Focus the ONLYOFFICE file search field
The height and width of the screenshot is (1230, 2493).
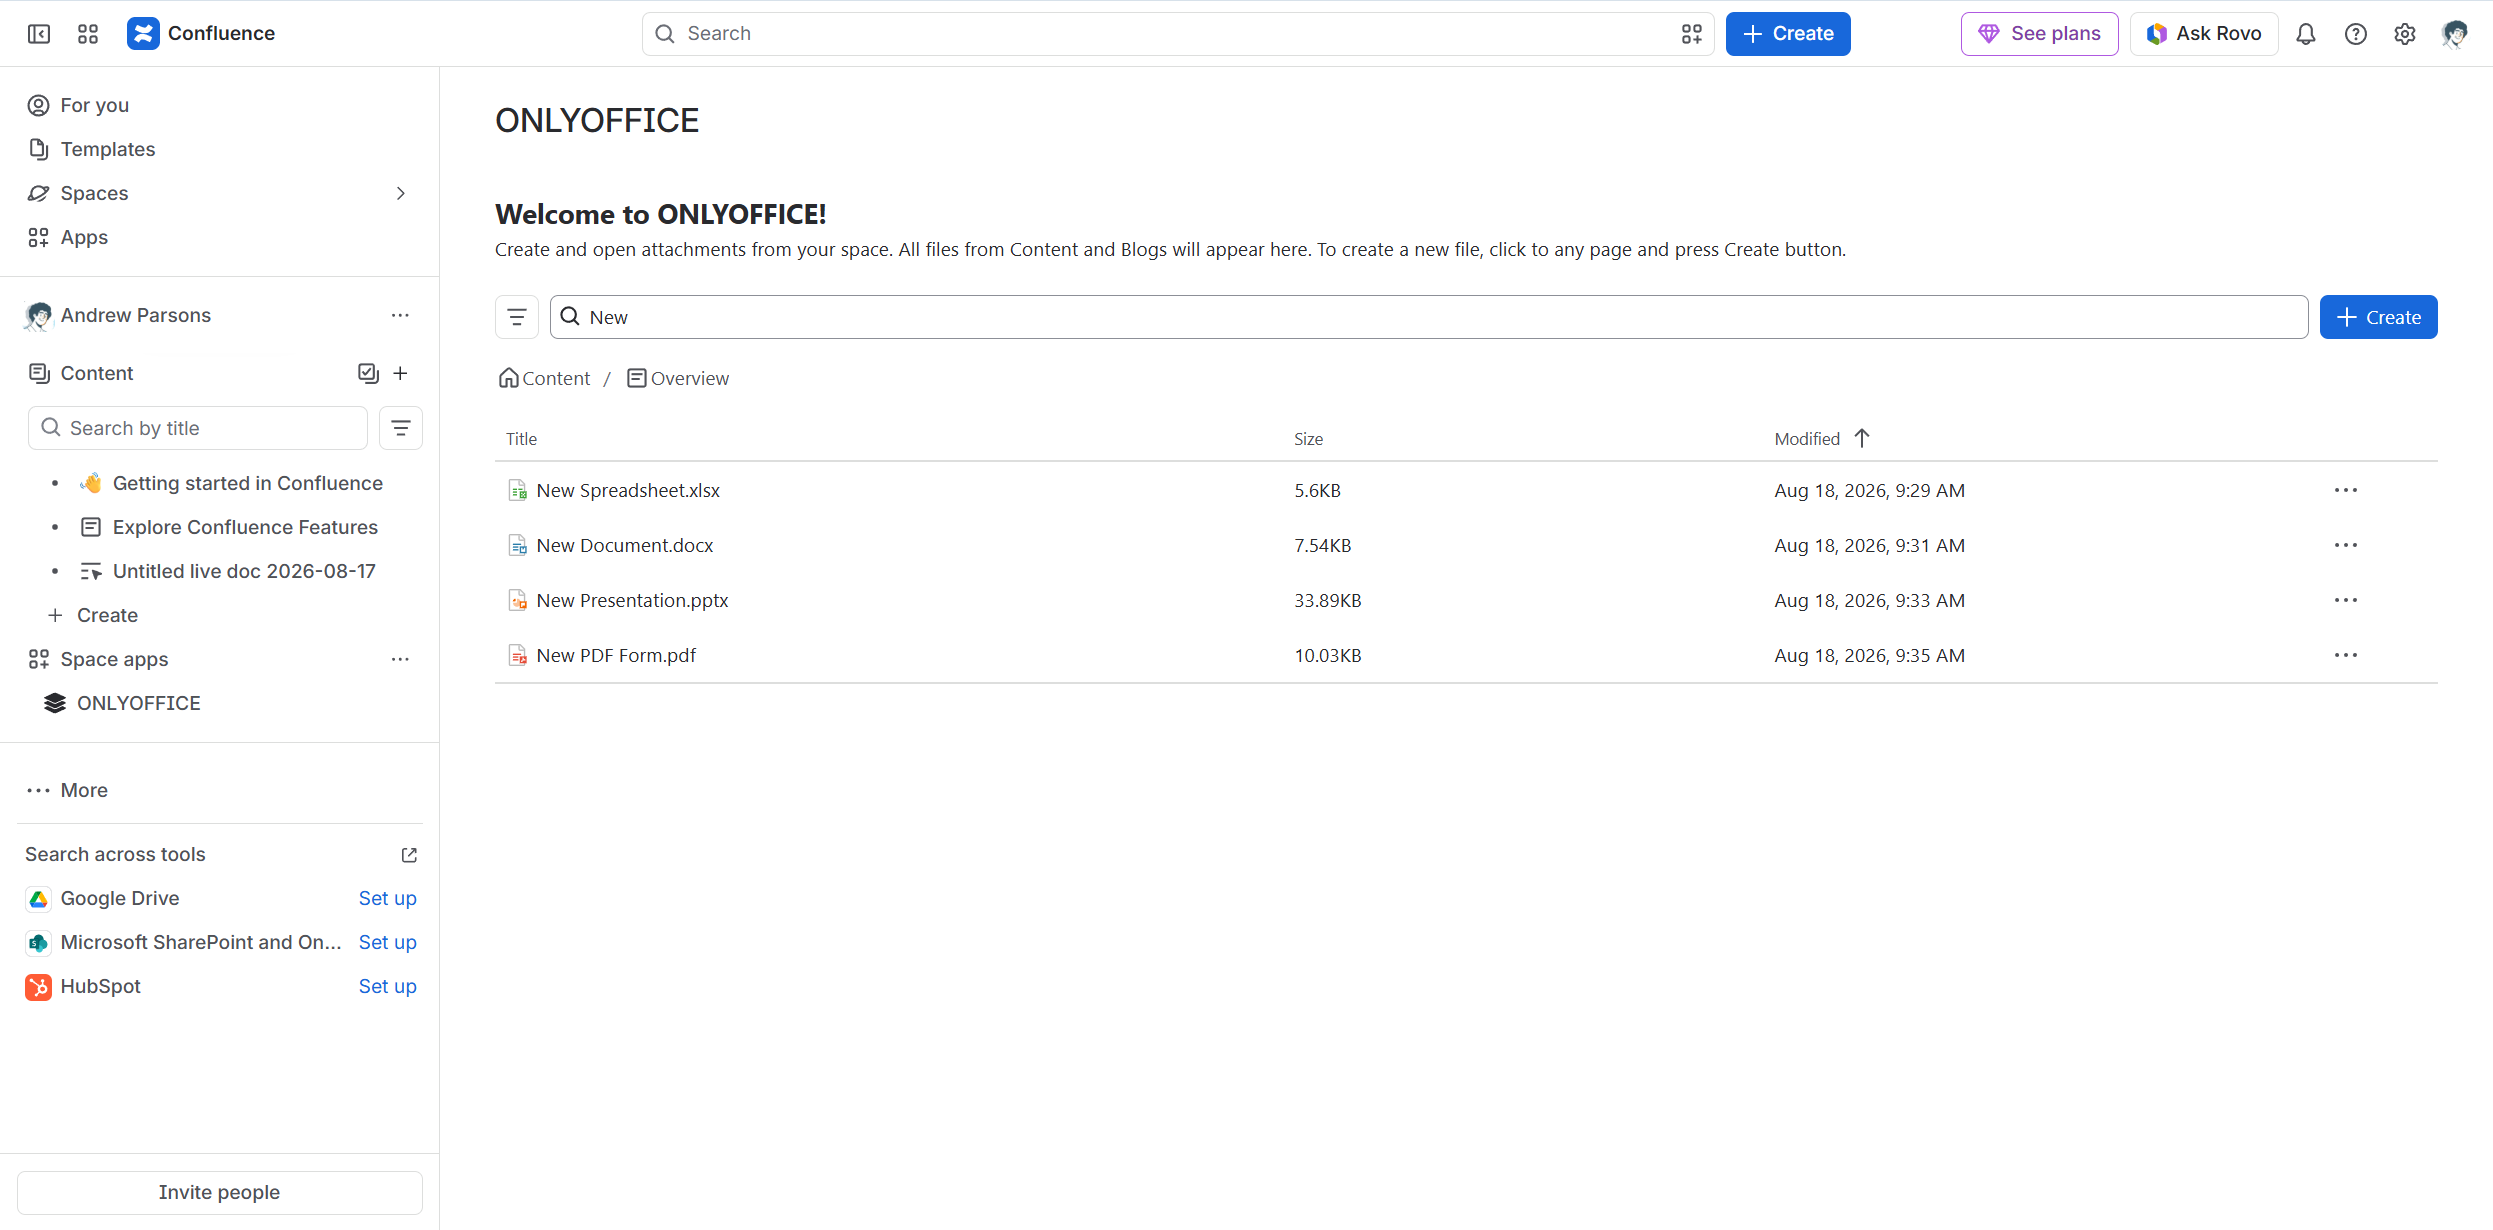tap(1429, 317)
